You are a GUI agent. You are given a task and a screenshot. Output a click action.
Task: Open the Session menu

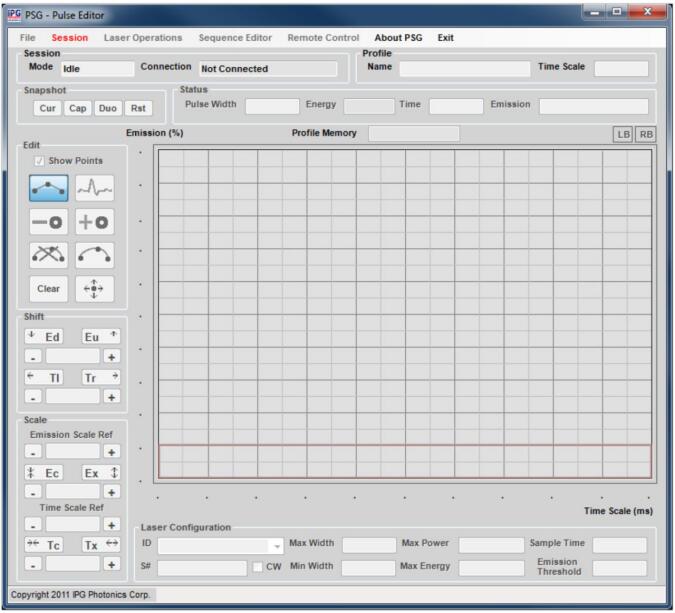click(70, 38)
